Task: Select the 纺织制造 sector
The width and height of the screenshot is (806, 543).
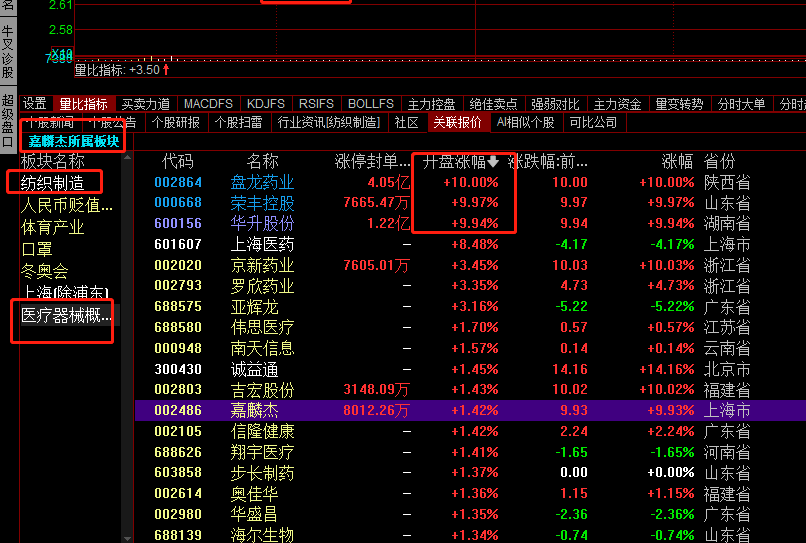Action: [x=52, y=183]
